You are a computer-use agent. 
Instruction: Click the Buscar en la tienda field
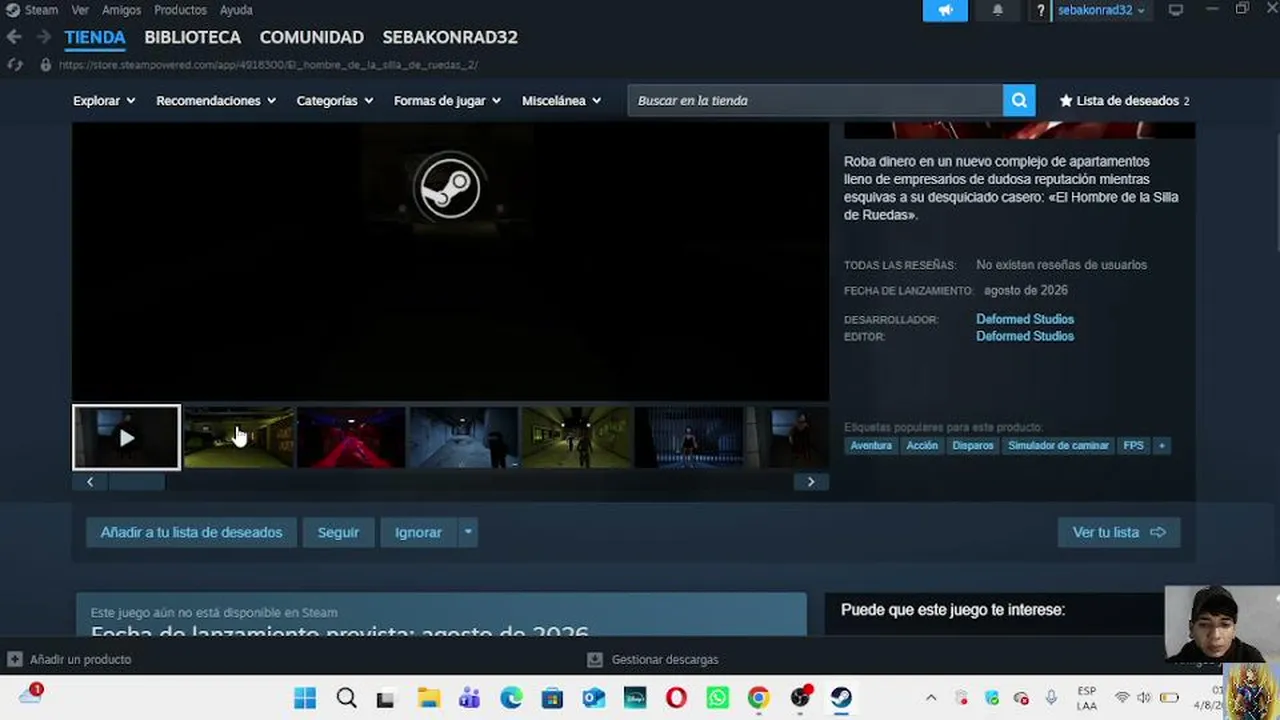[815, 100]
